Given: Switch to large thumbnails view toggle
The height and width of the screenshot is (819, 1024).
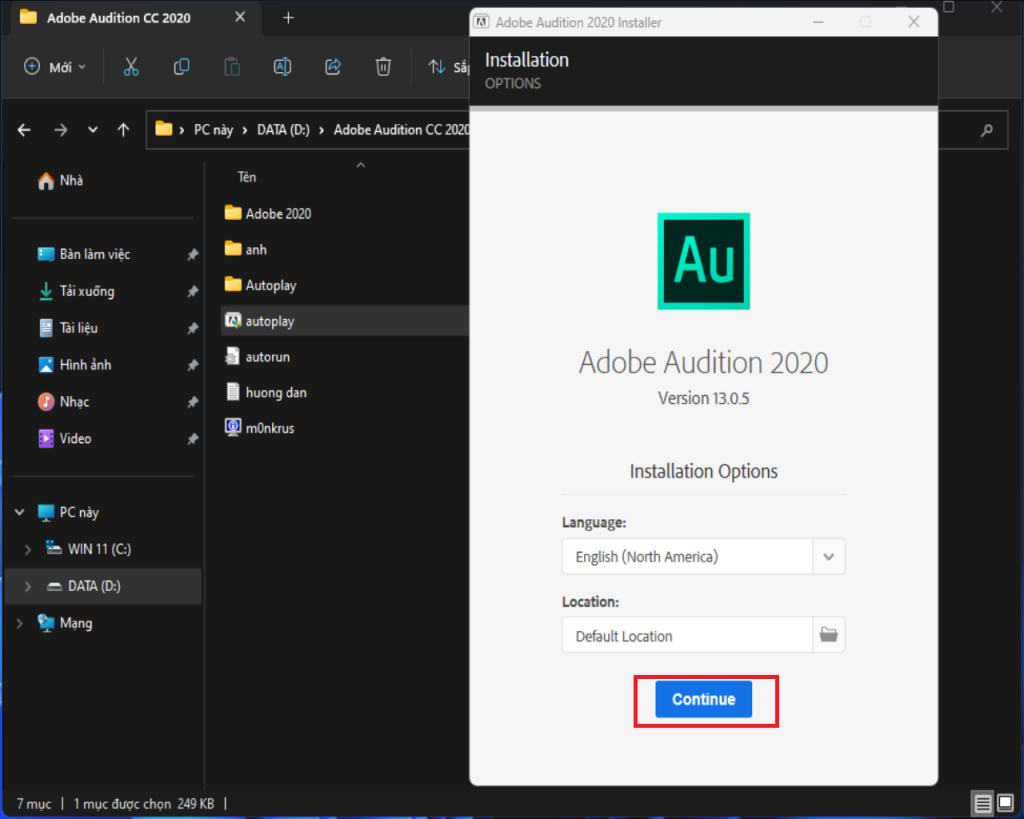Looking at the screenshot, I should 1005,802.
